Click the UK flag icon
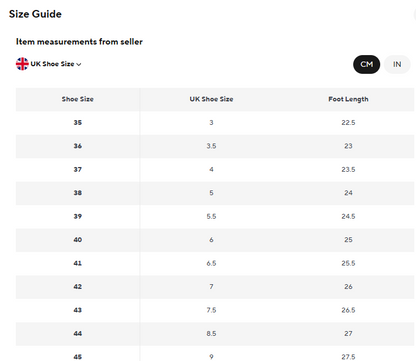Image resolution: width=416 pixels, height=361 pixels. [x=22, y=64]
